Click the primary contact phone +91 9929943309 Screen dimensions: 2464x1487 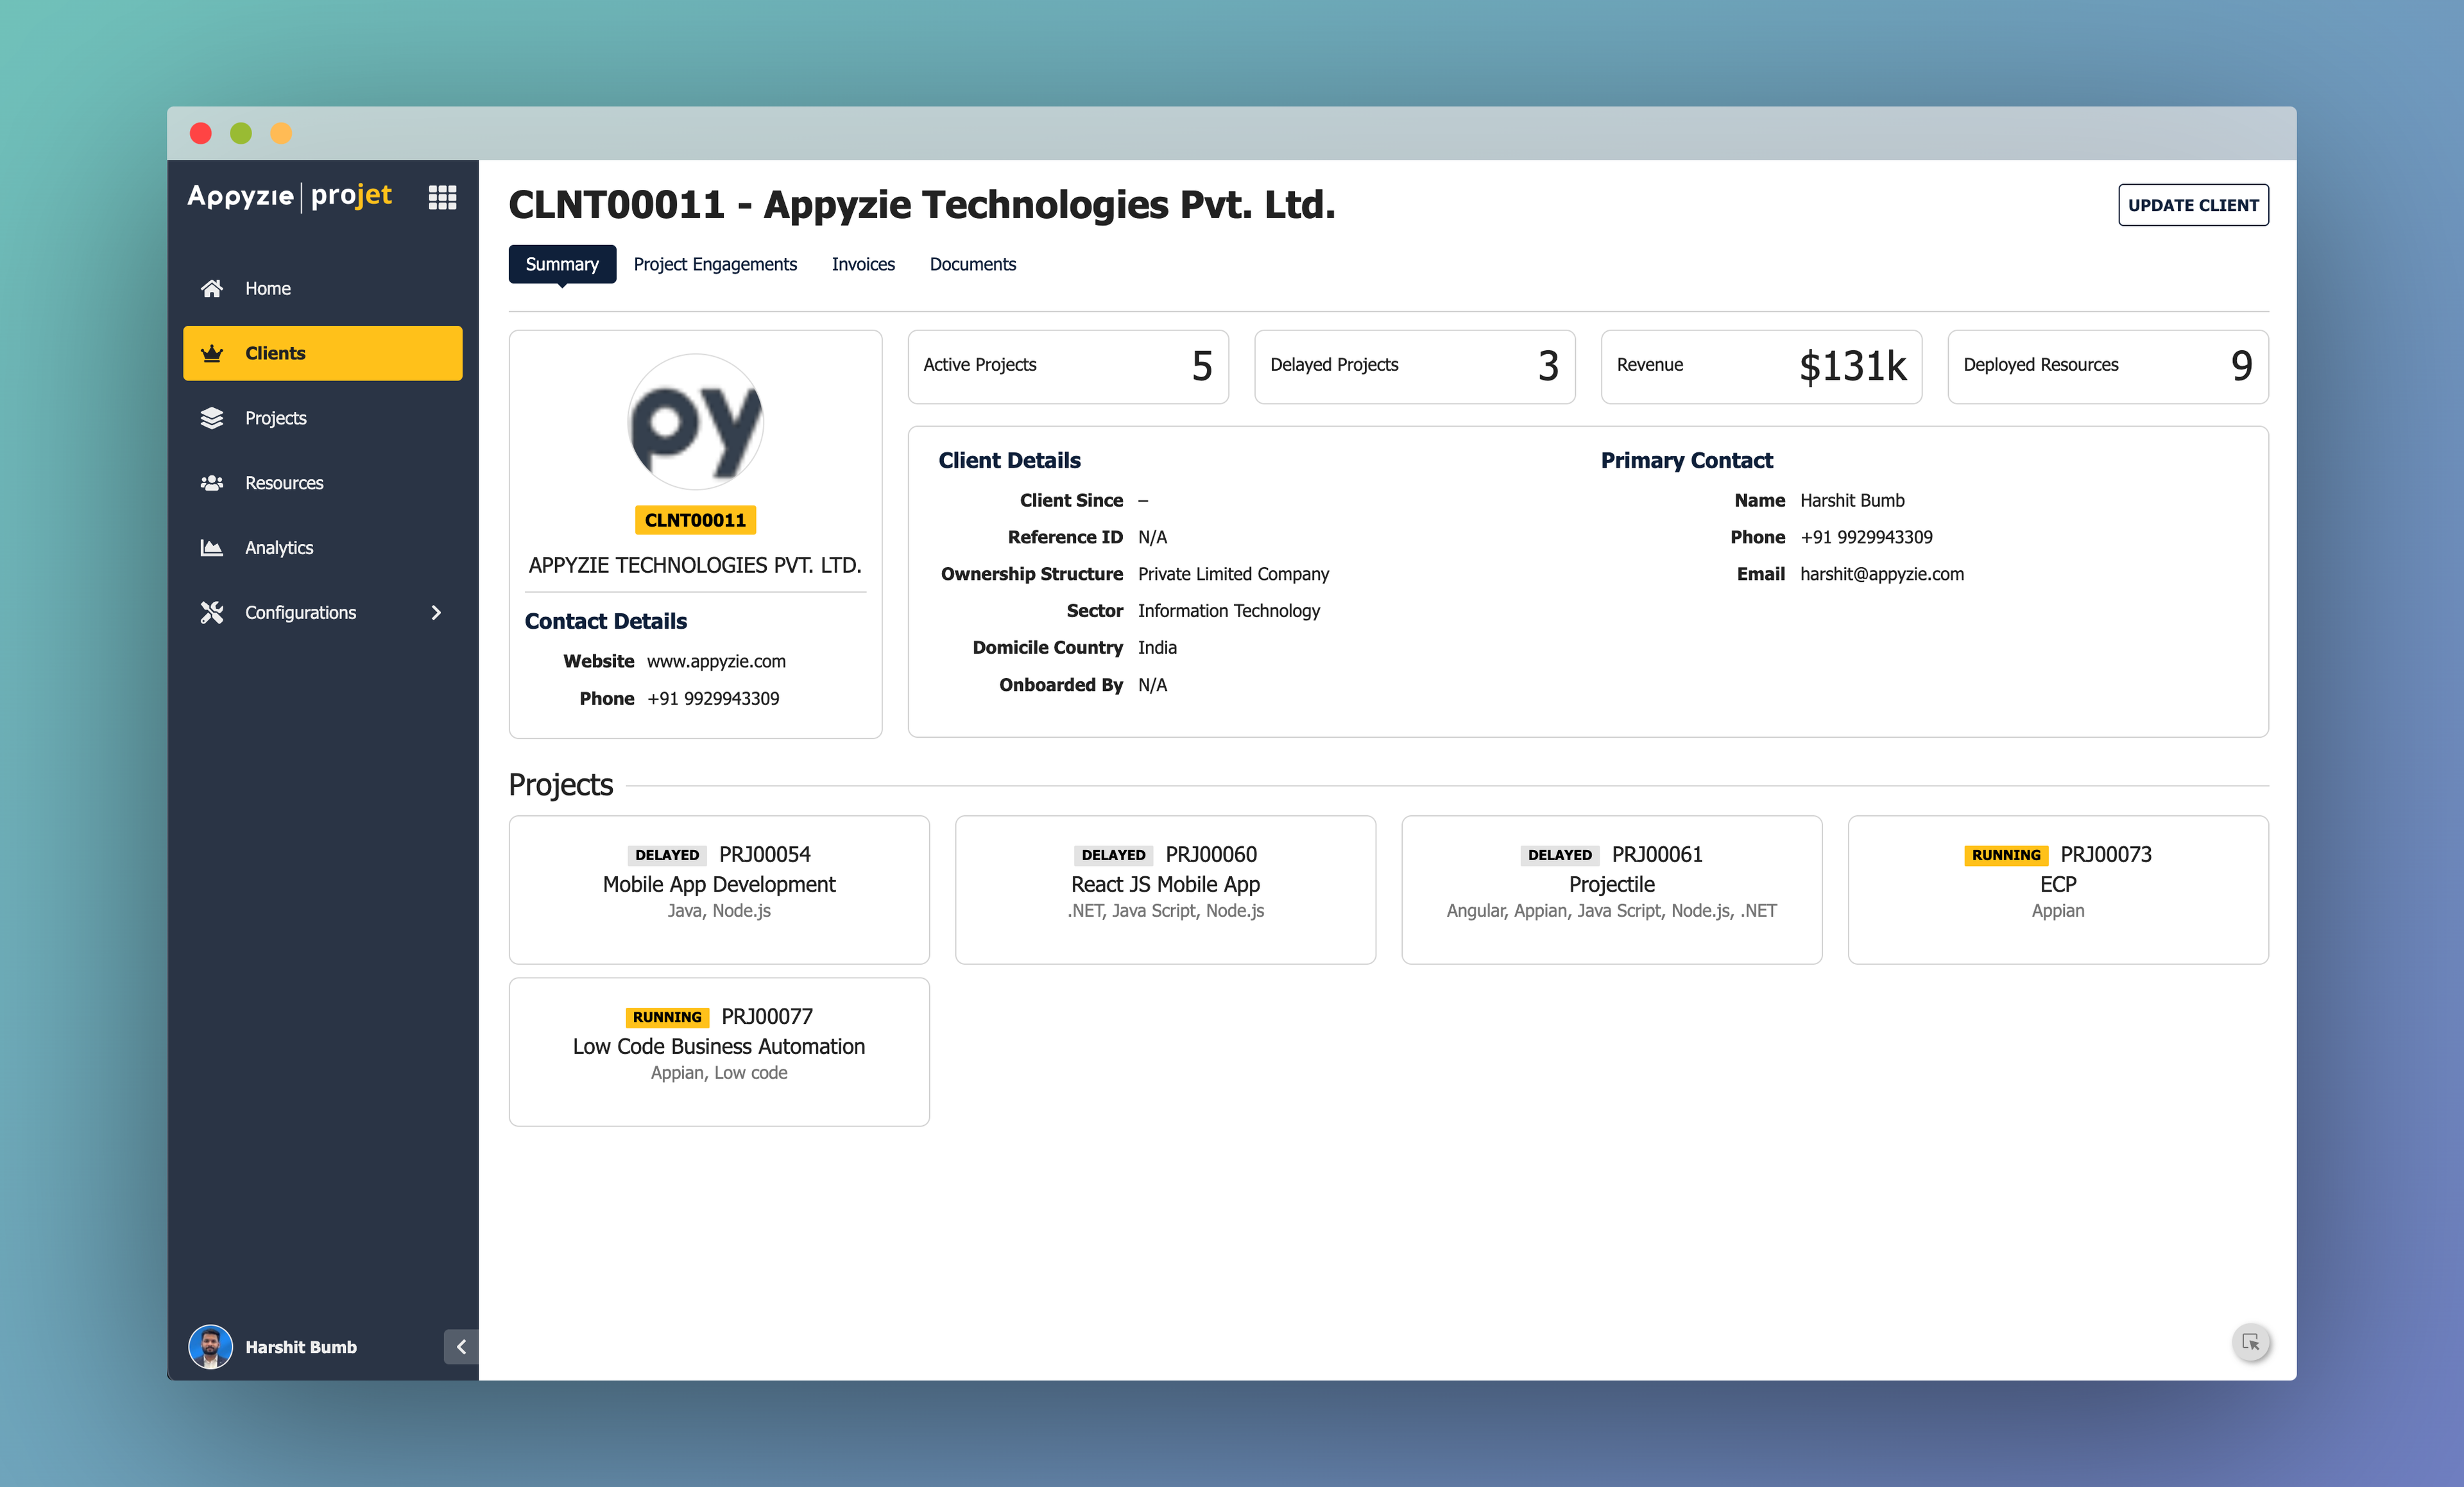[1866, 537]
